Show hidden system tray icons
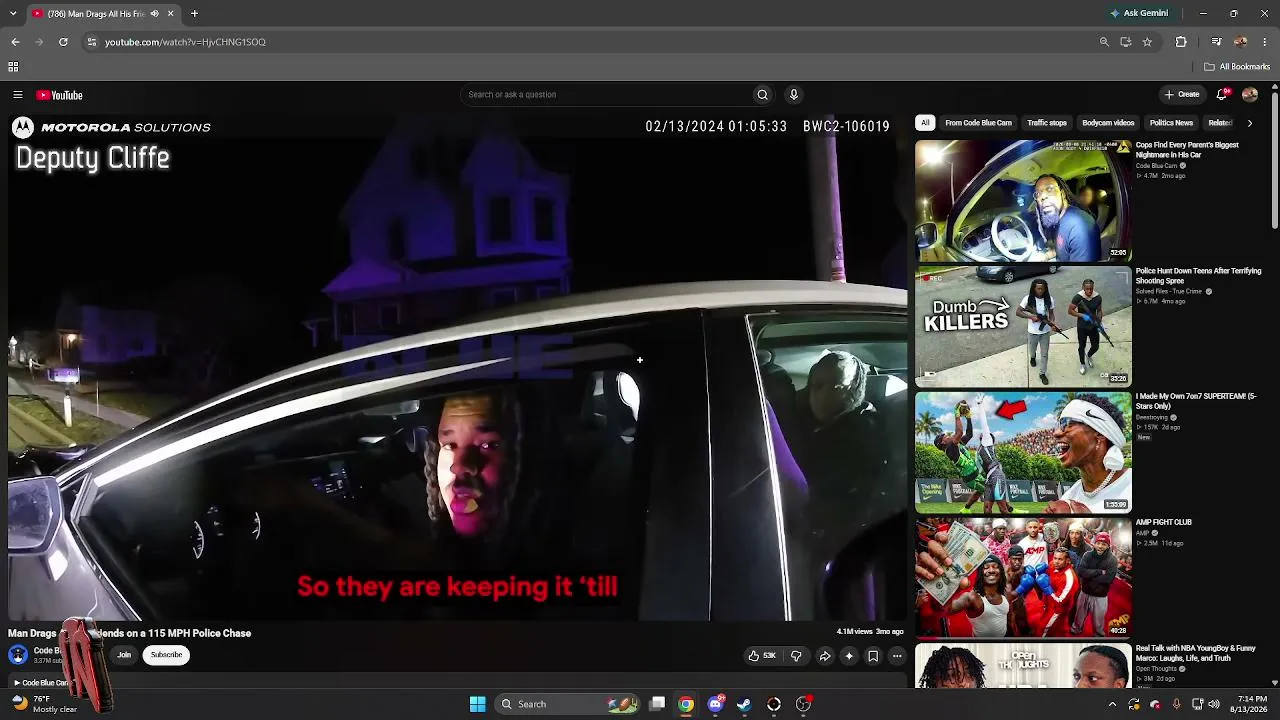 (1112, 704)
